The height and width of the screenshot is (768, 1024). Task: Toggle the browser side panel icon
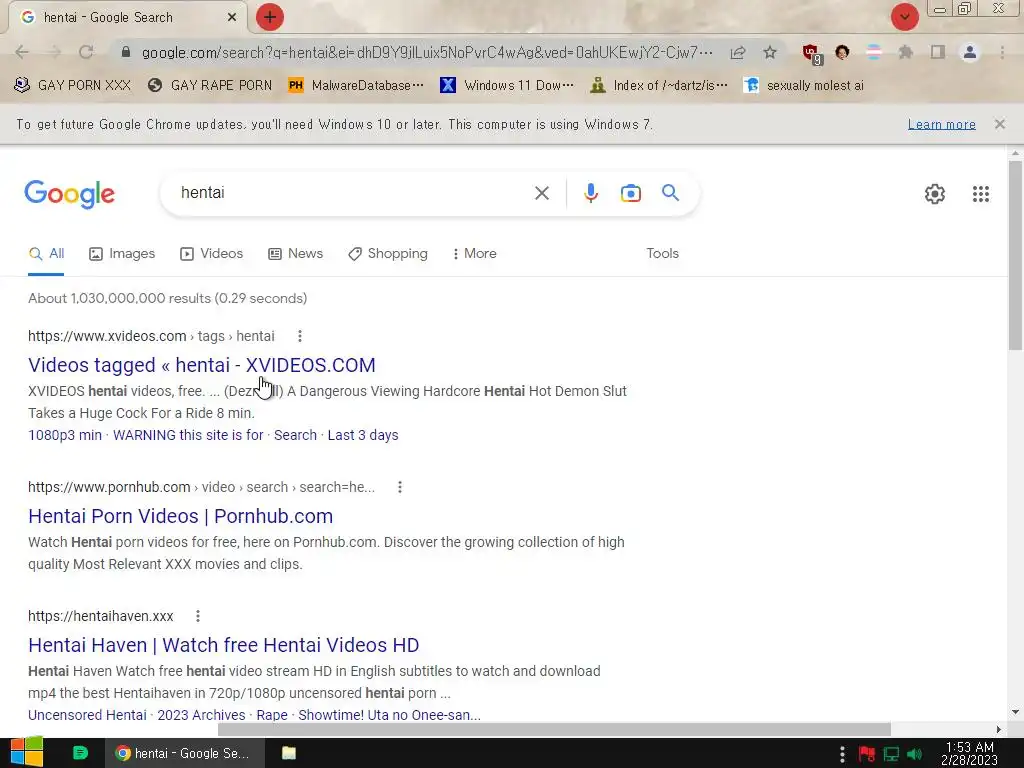pyautogui.click(x=938, y=52)
